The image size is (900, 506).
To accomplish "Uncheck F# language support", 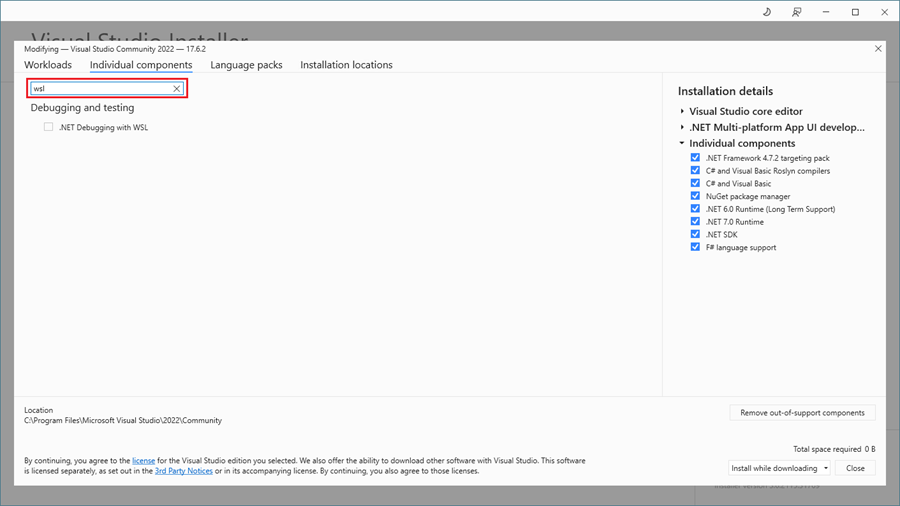I will (x=695, y=247).
